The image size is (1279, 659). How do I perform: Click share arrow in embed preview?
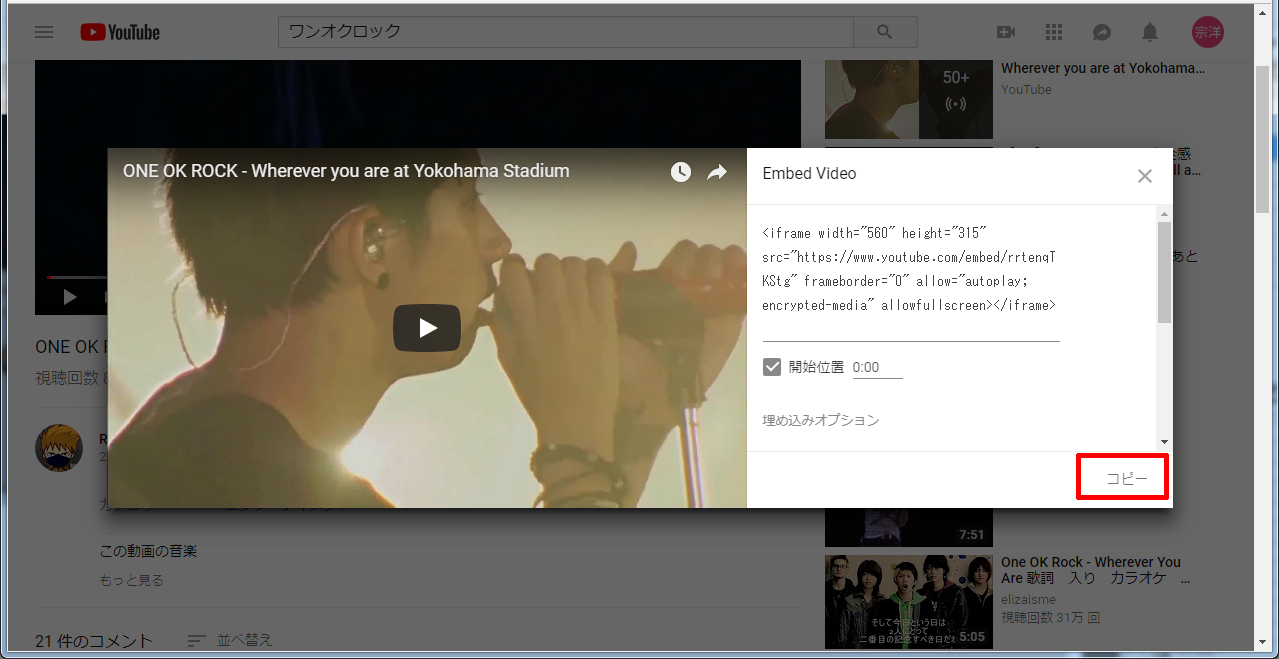point(717,172)
